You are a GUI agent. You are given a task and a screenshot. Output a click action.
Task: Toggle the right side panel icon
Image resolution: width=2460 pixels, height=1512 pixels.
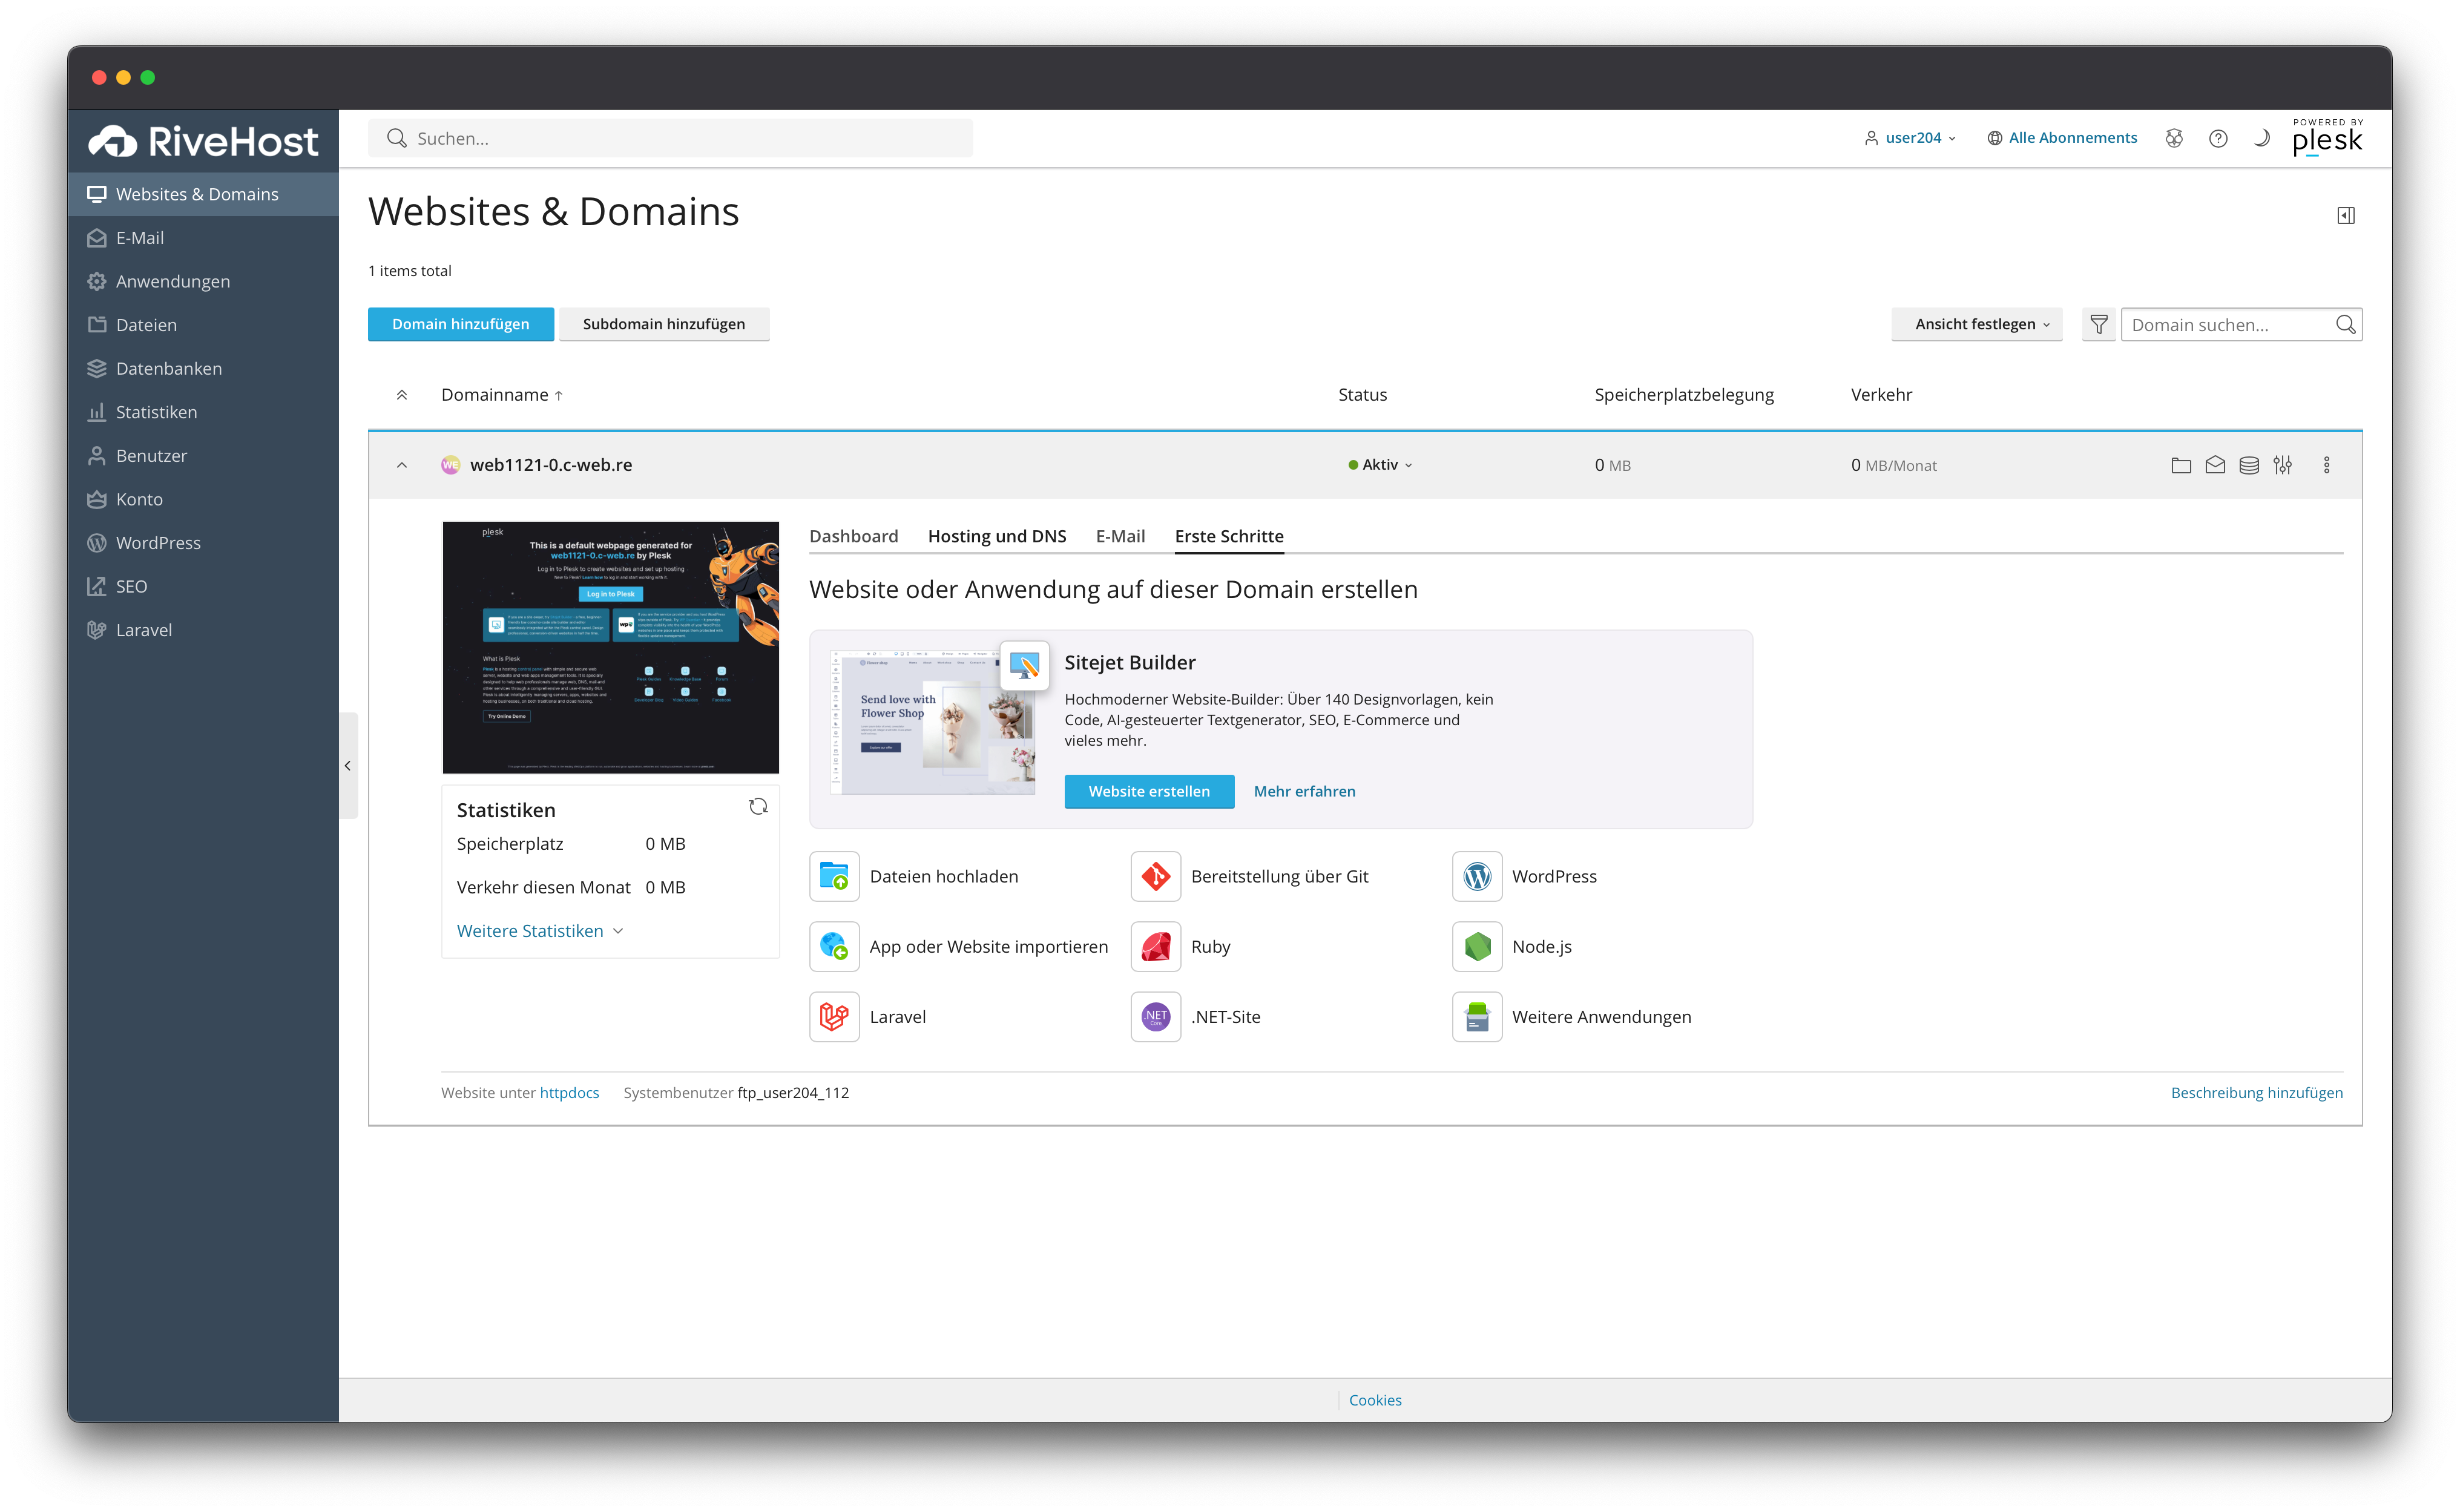2345,215
